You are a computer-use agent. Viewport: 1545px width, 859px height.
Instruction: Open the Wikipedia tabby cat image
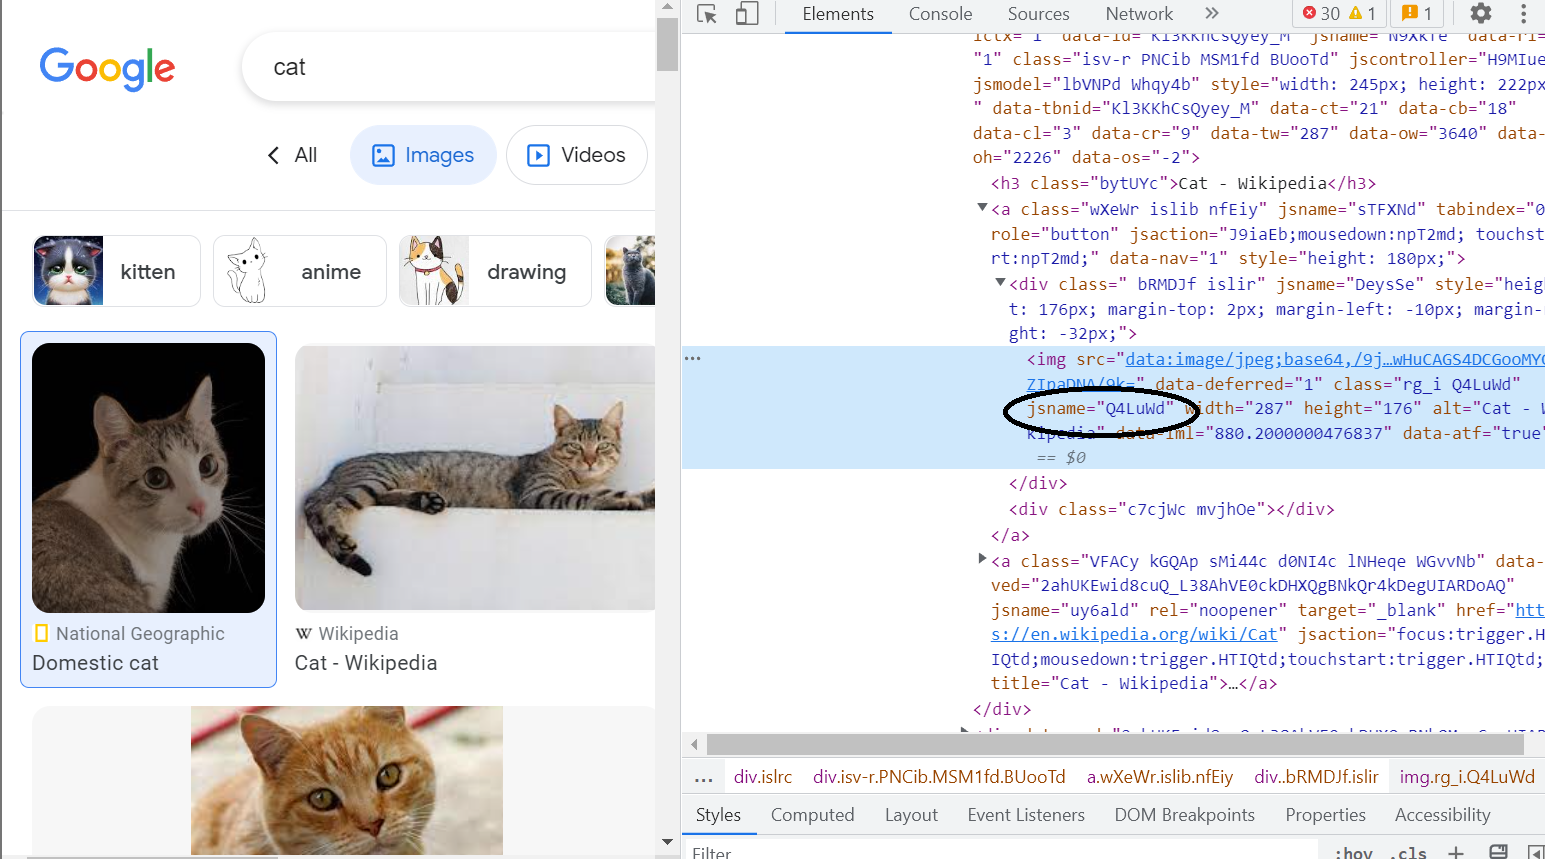[x=475, y=478]
